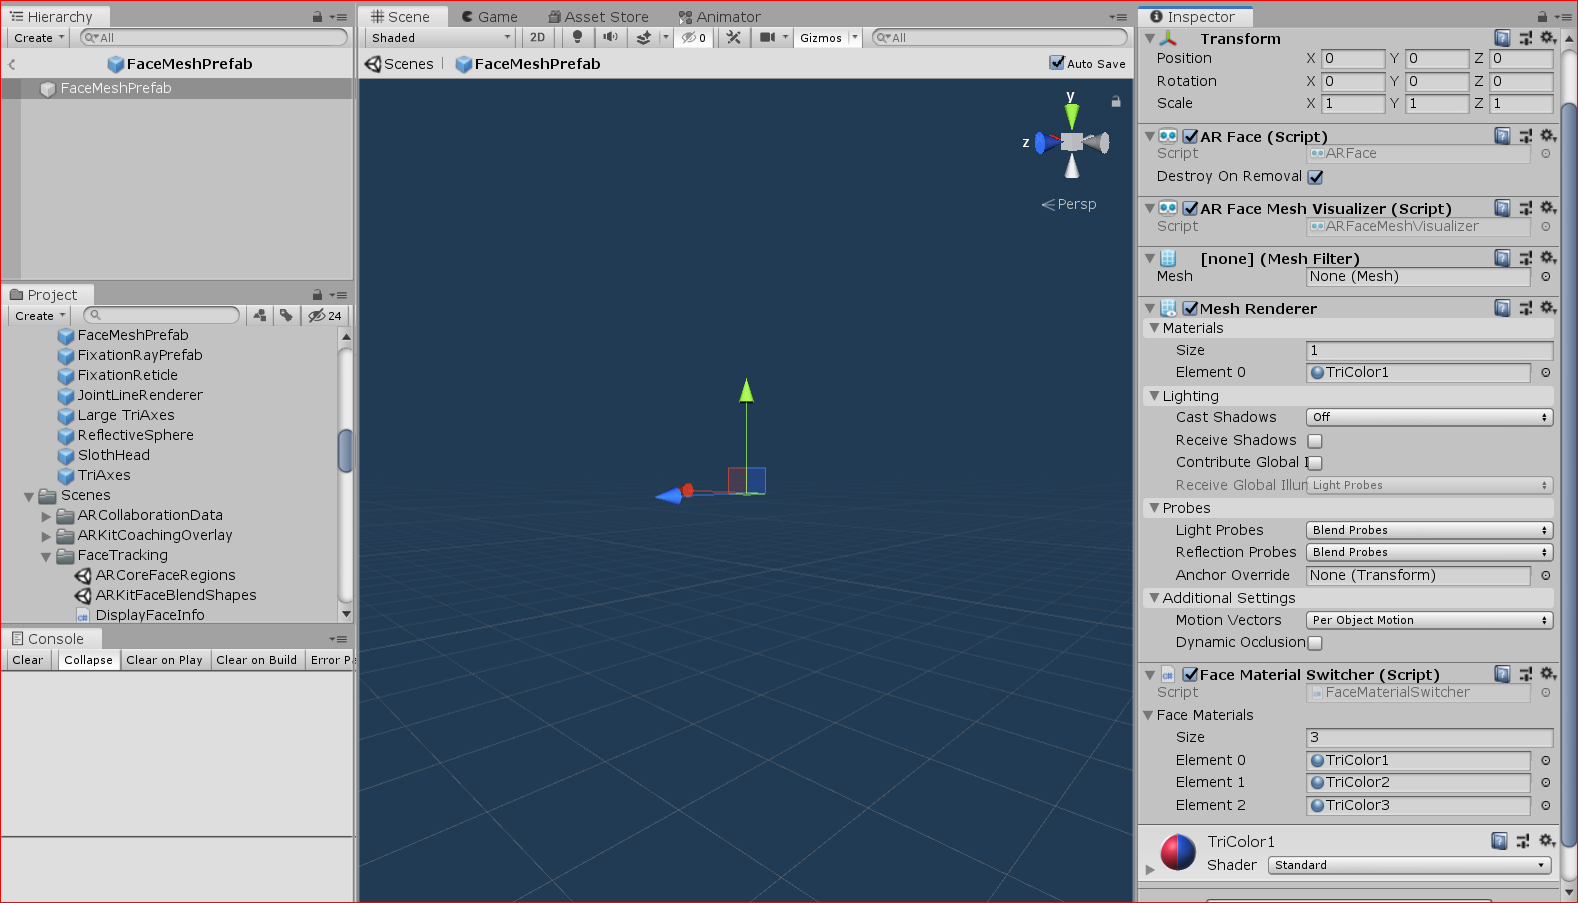This screenshot has height=903, width=1578.
Task: Lock the scene gizmo rotation padlock
Action: 1116,101
